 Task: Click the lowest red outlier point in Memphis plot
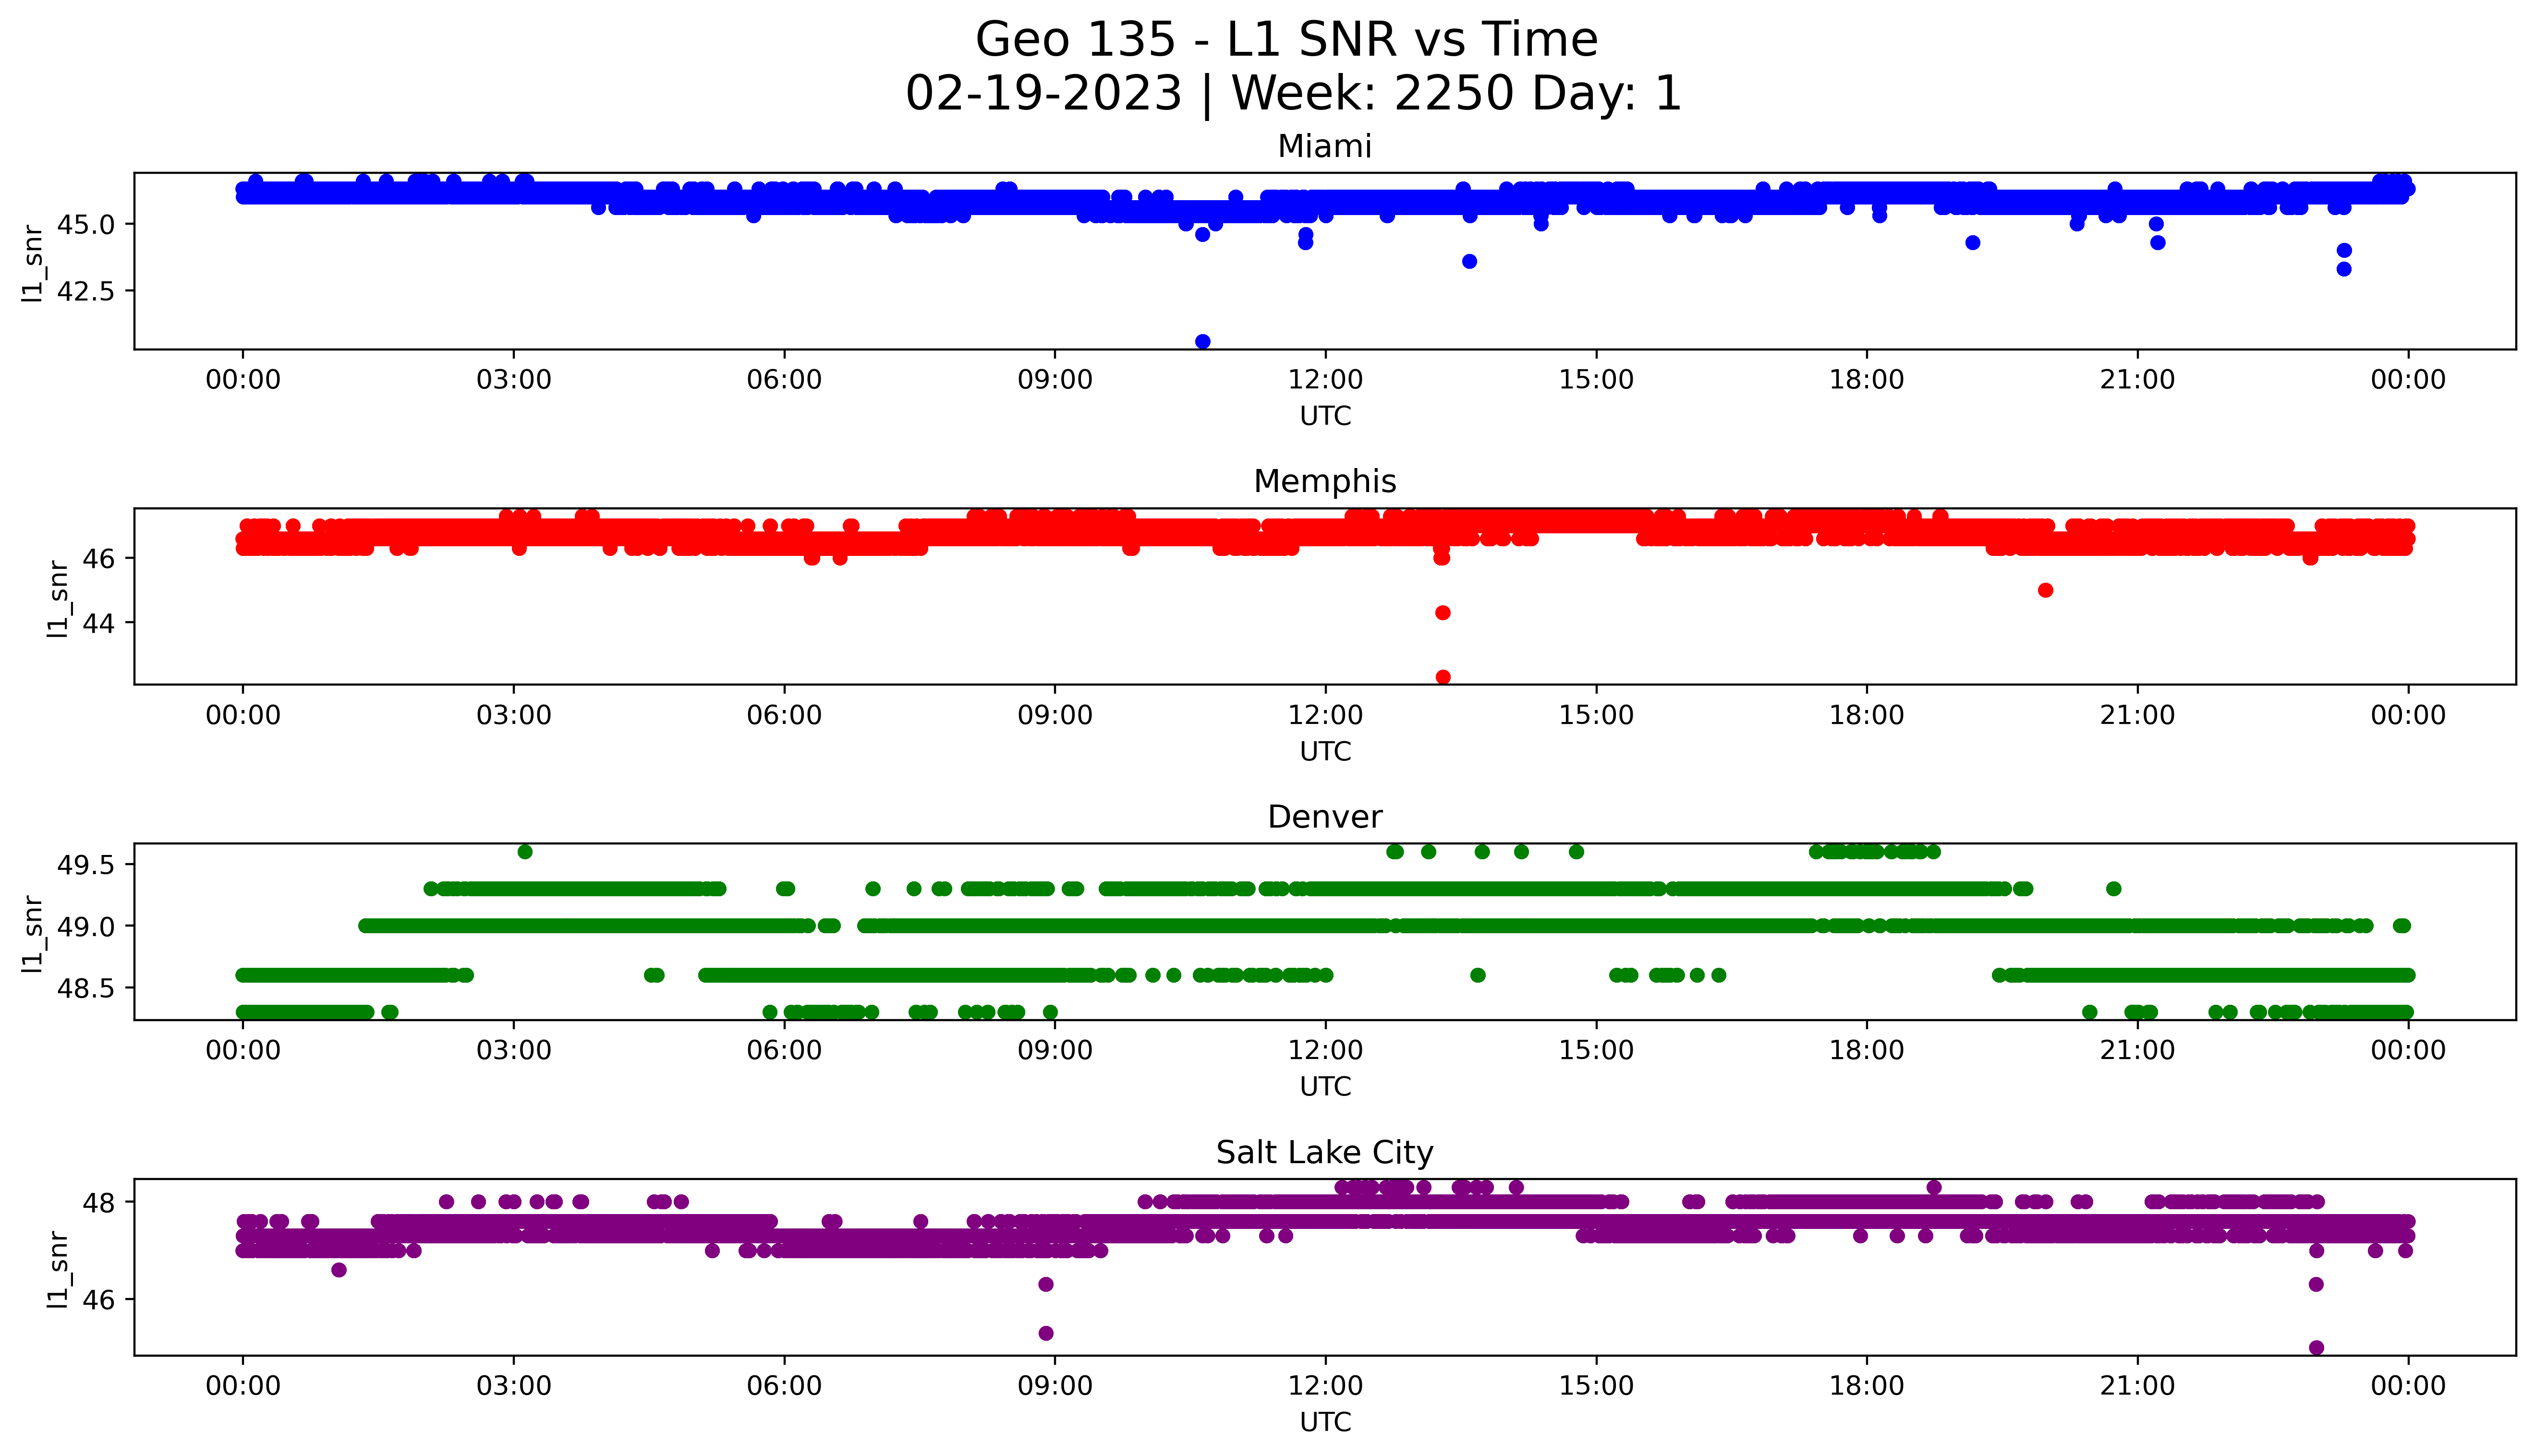[1443, 678]
